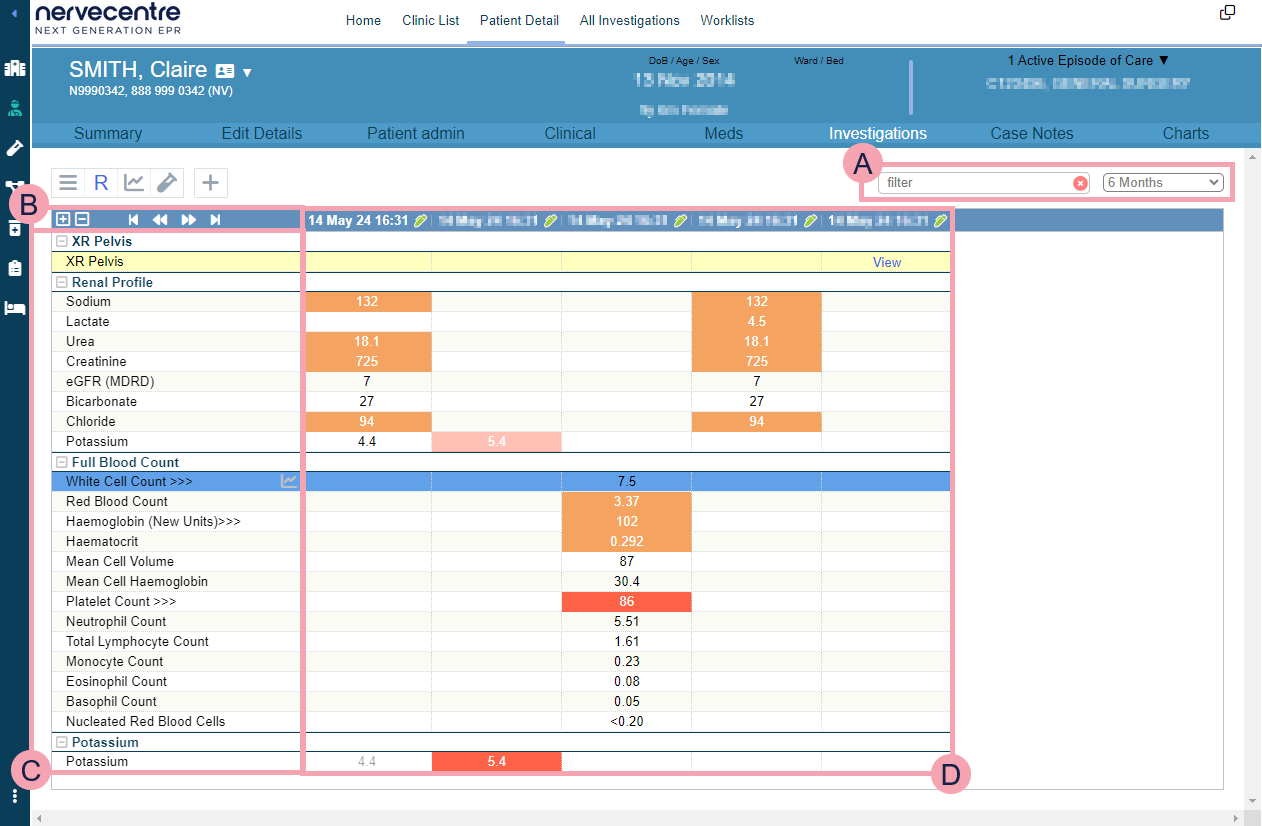This screenshot has width=1262, height=826.
Task: Collapse the Renal Profile group
Action: [x=61, y=282]
